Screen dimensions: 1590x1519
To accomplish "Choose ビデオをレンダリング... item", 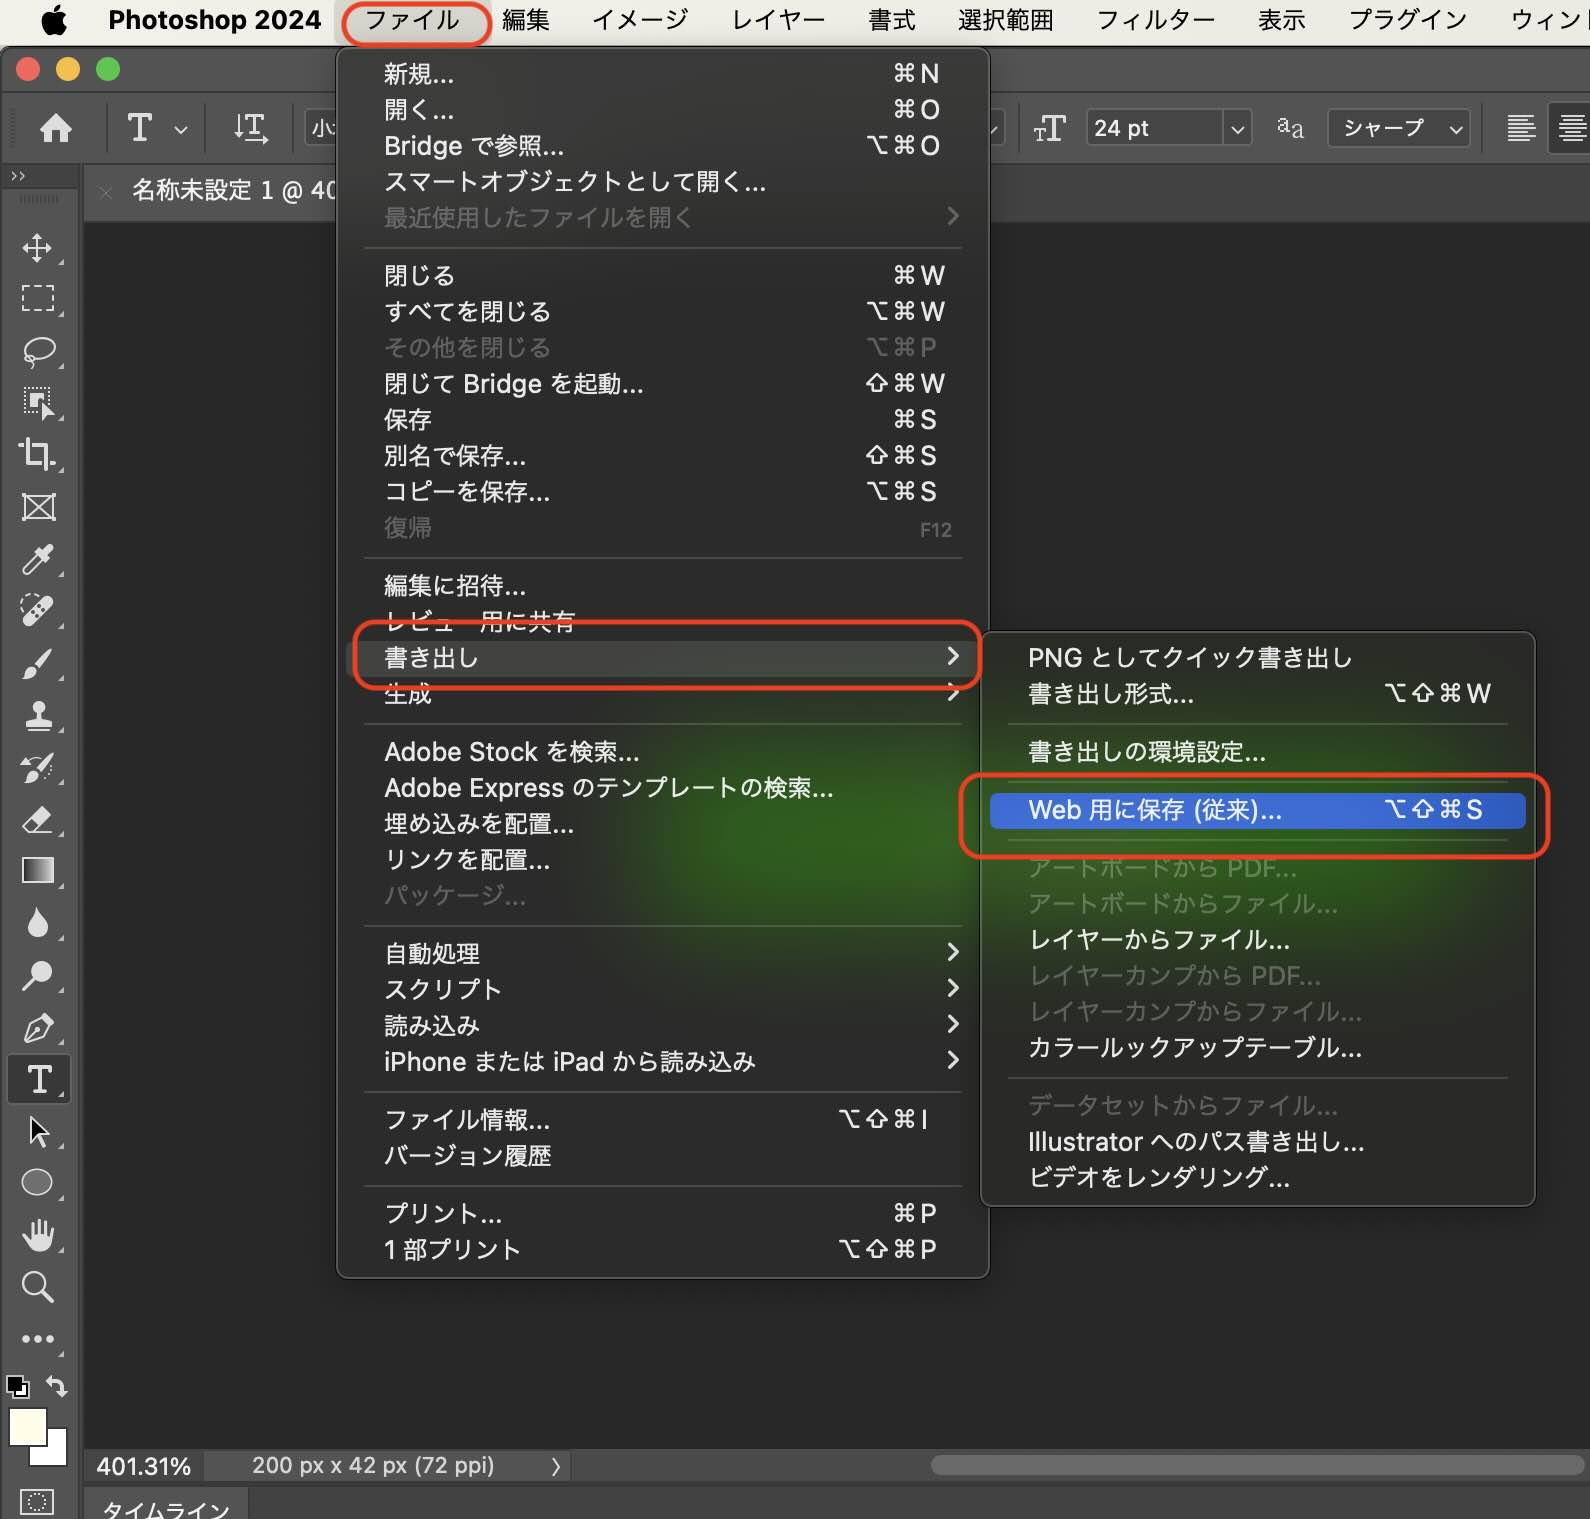I will tap(1257, 1177).
